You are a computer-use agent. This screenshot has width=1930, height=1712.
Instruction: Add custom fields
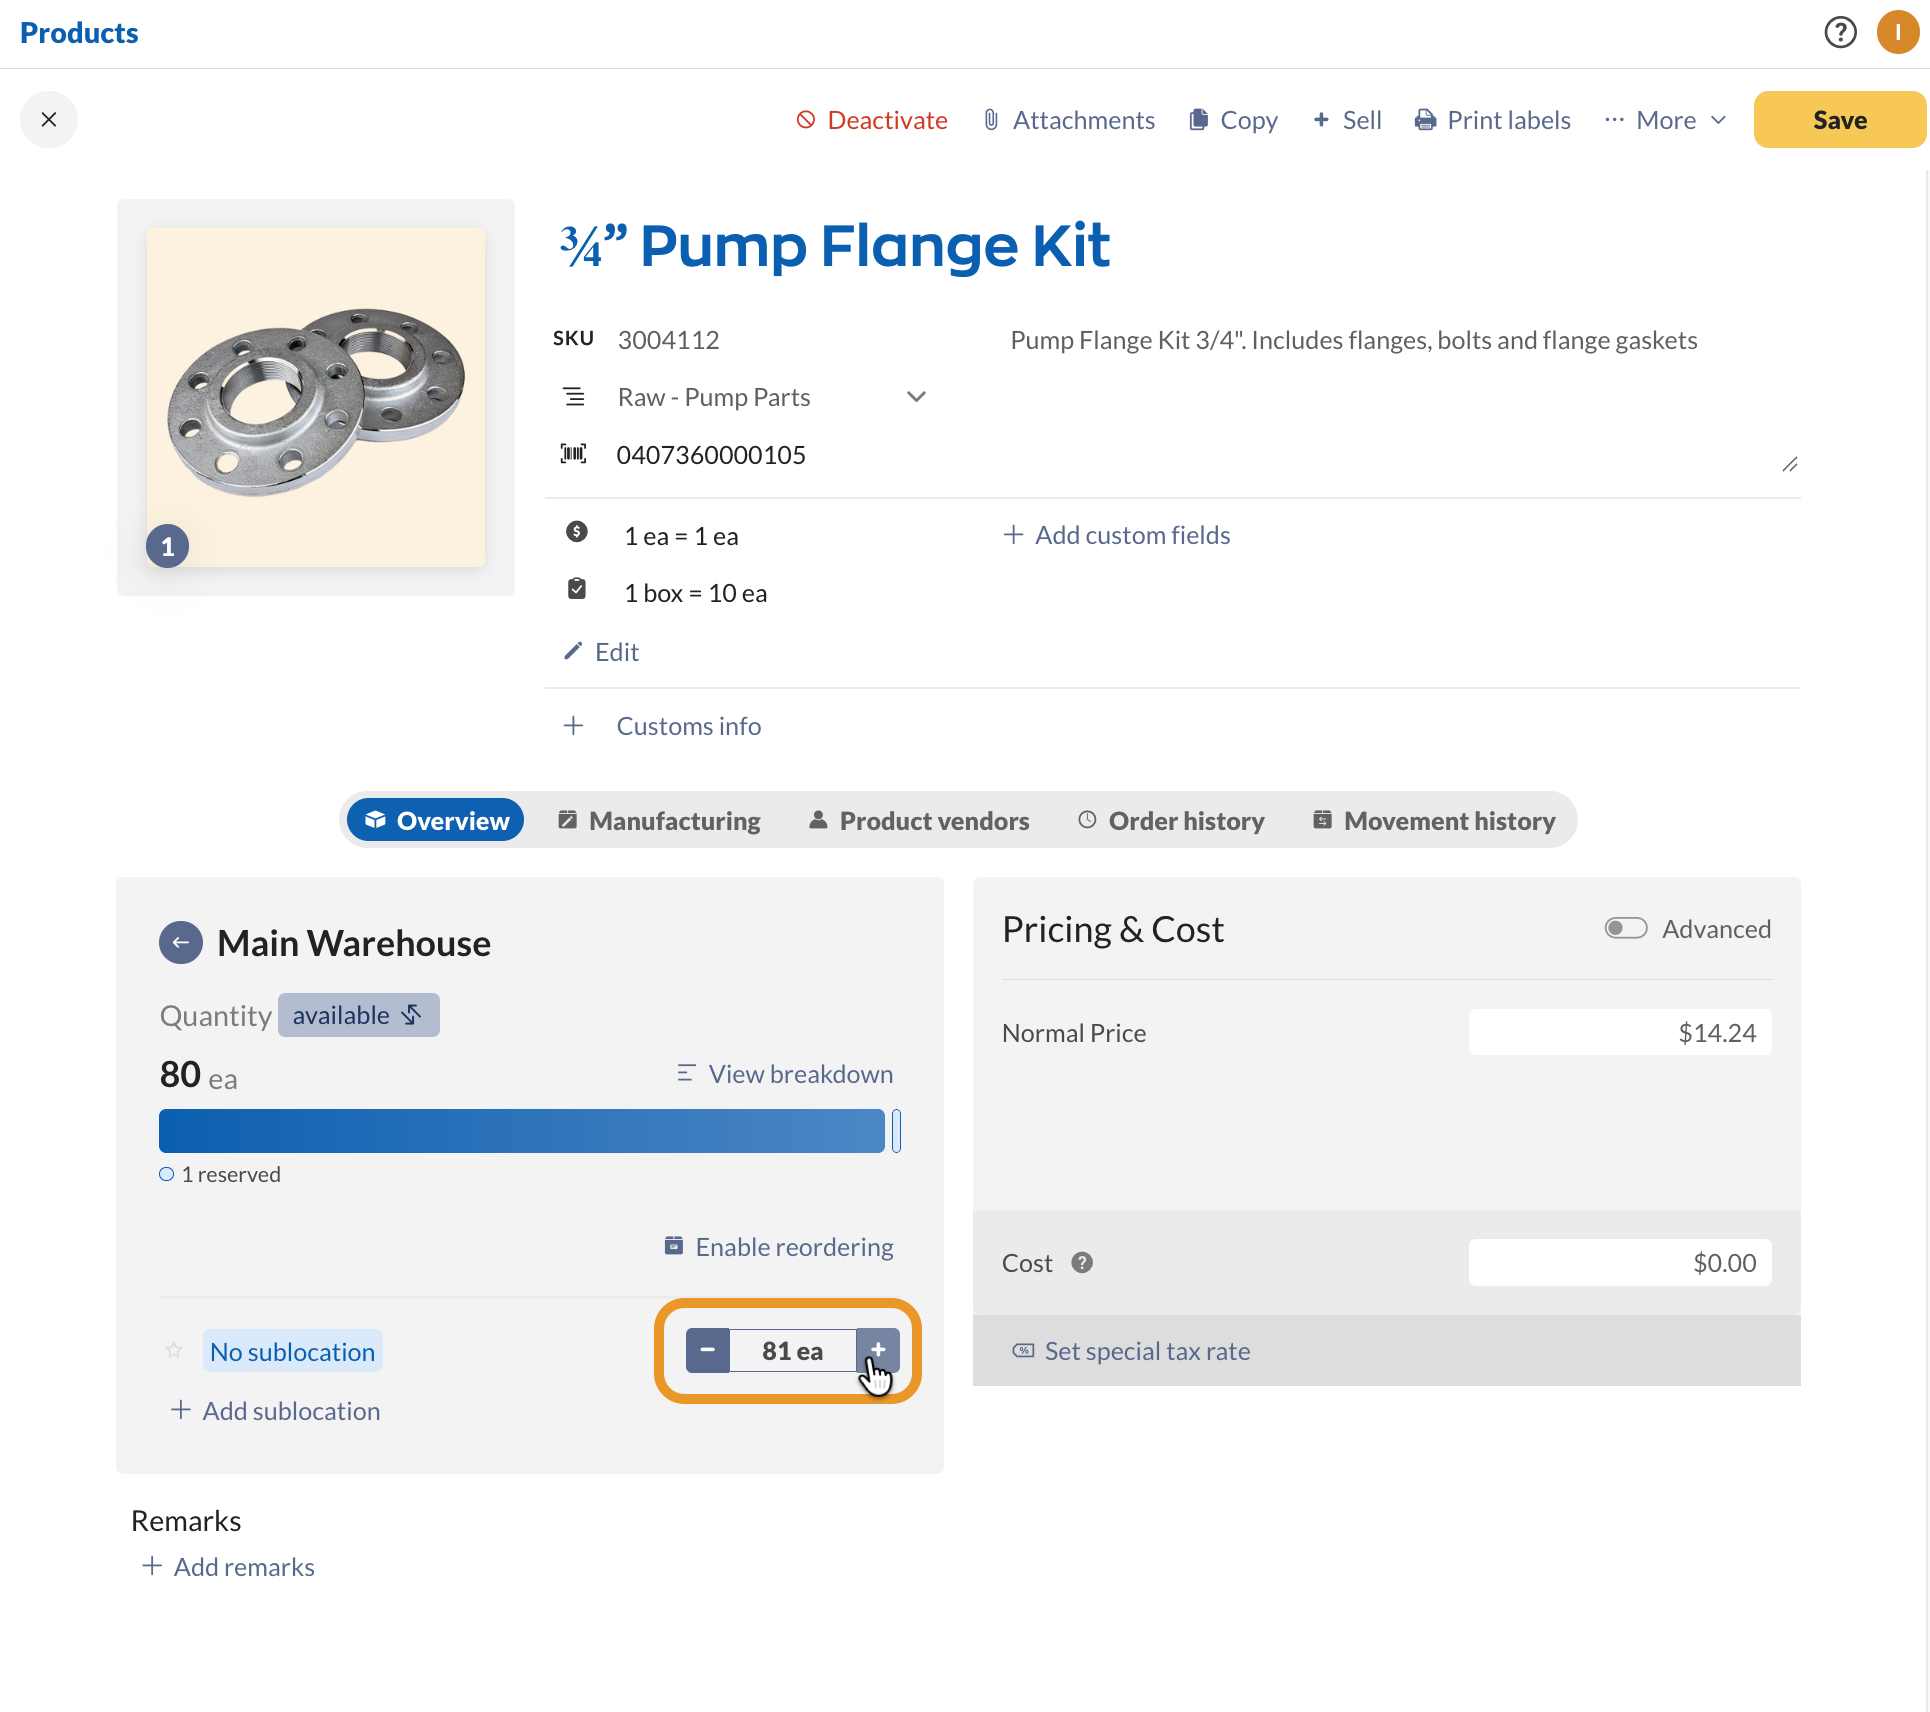pyautogui.click(x=1117, y=535)
